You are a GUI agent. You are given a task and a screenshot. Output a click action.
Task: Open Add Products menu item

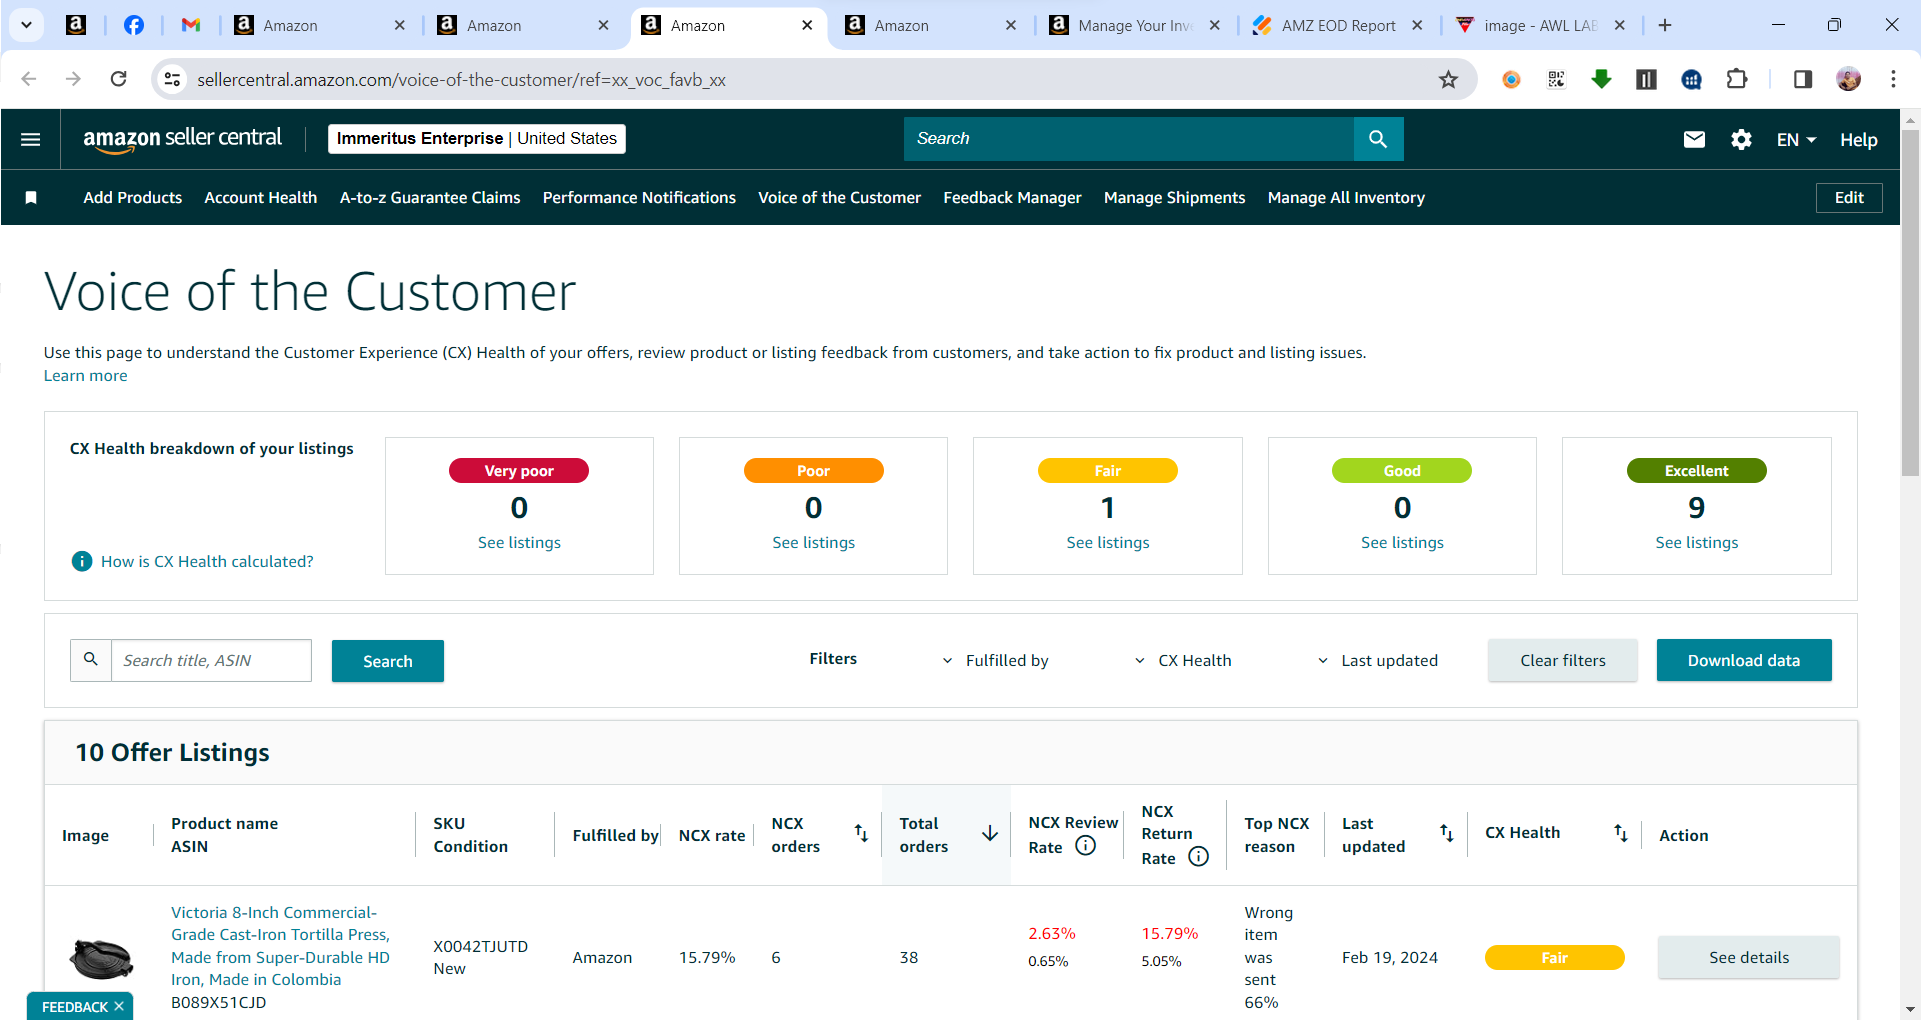tap(133, 198)
